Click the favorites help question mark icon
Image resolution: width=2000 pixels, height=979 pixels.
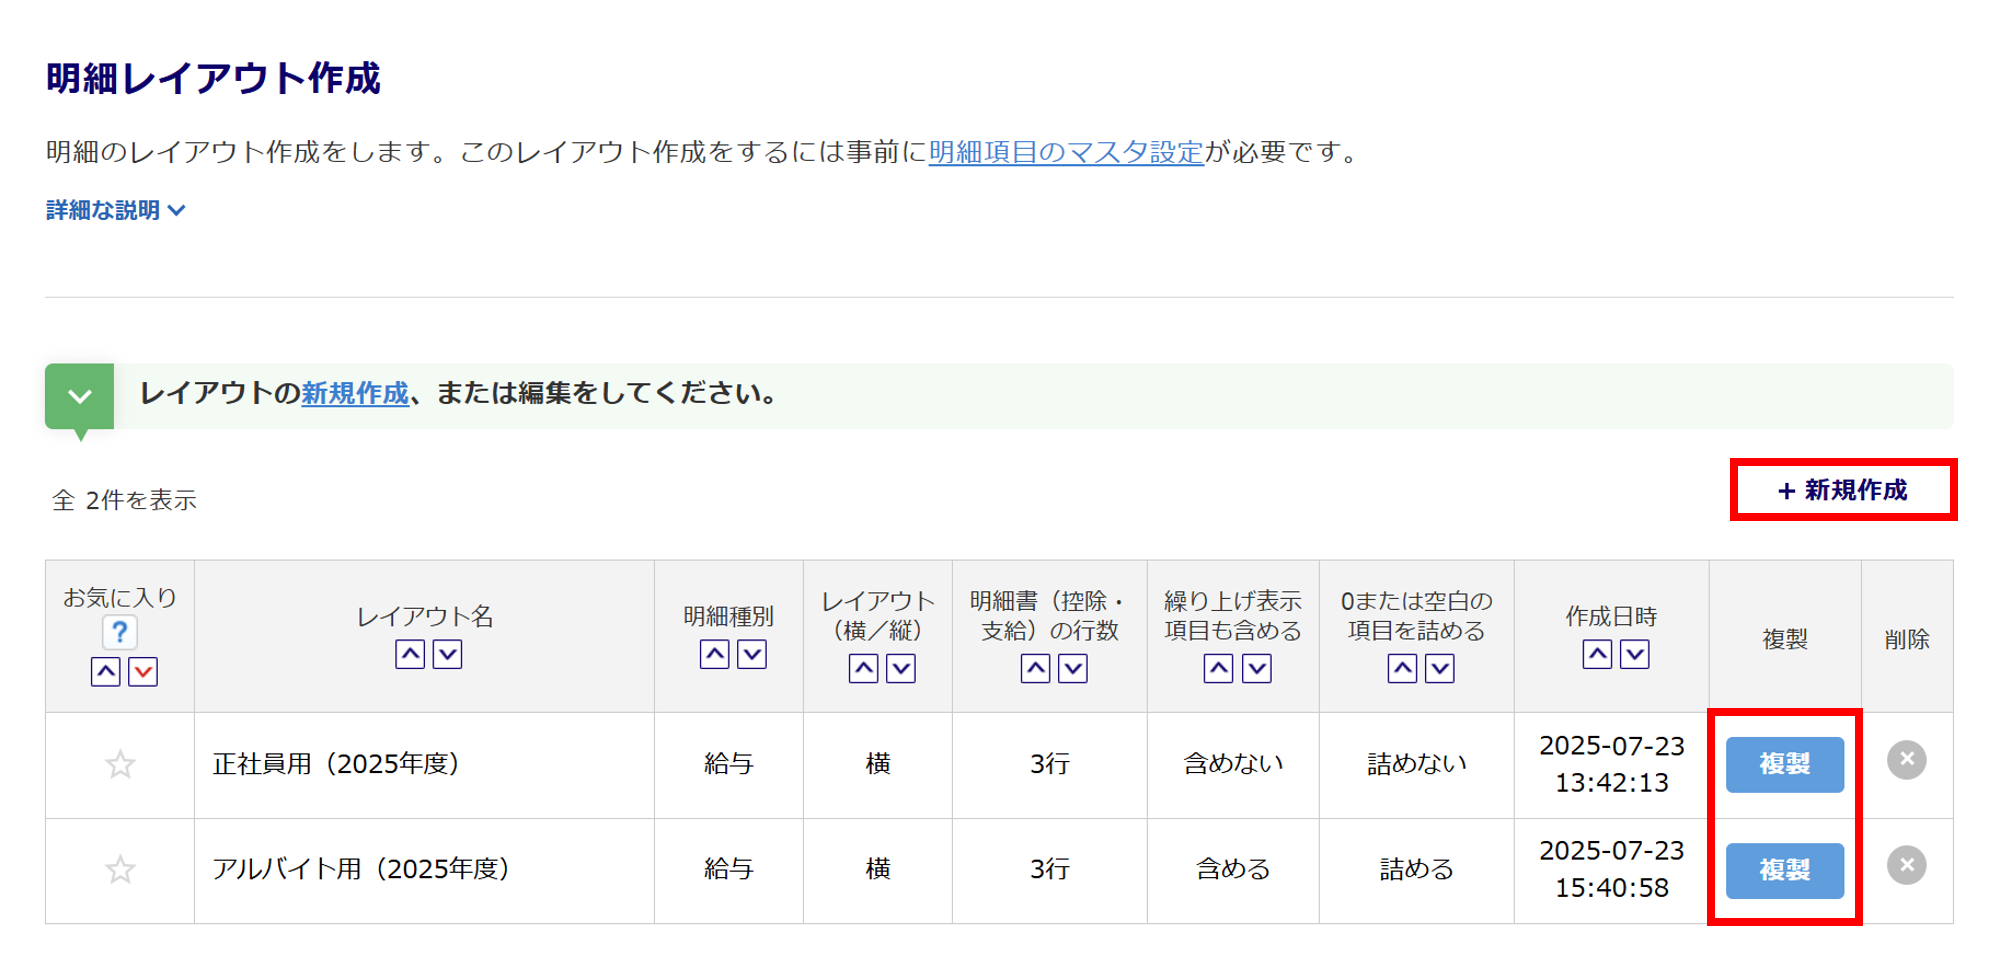coord(119,632)
